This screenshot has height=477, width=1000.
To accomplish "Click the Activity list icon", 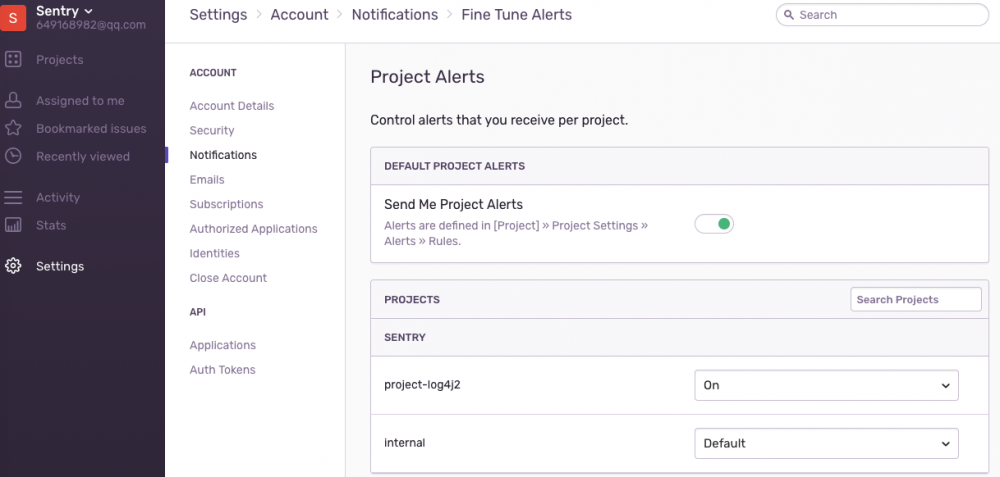I will [13, 198].
